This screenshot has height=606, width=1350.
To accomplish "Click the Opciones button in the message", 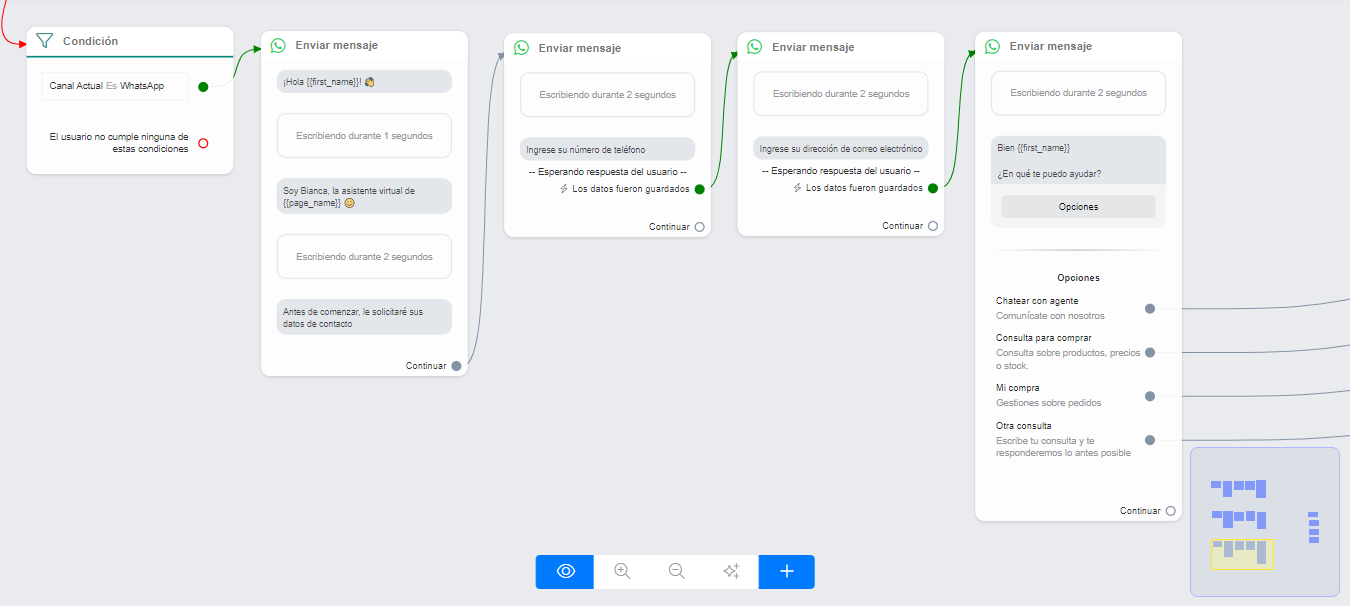I will (1078, 207).
